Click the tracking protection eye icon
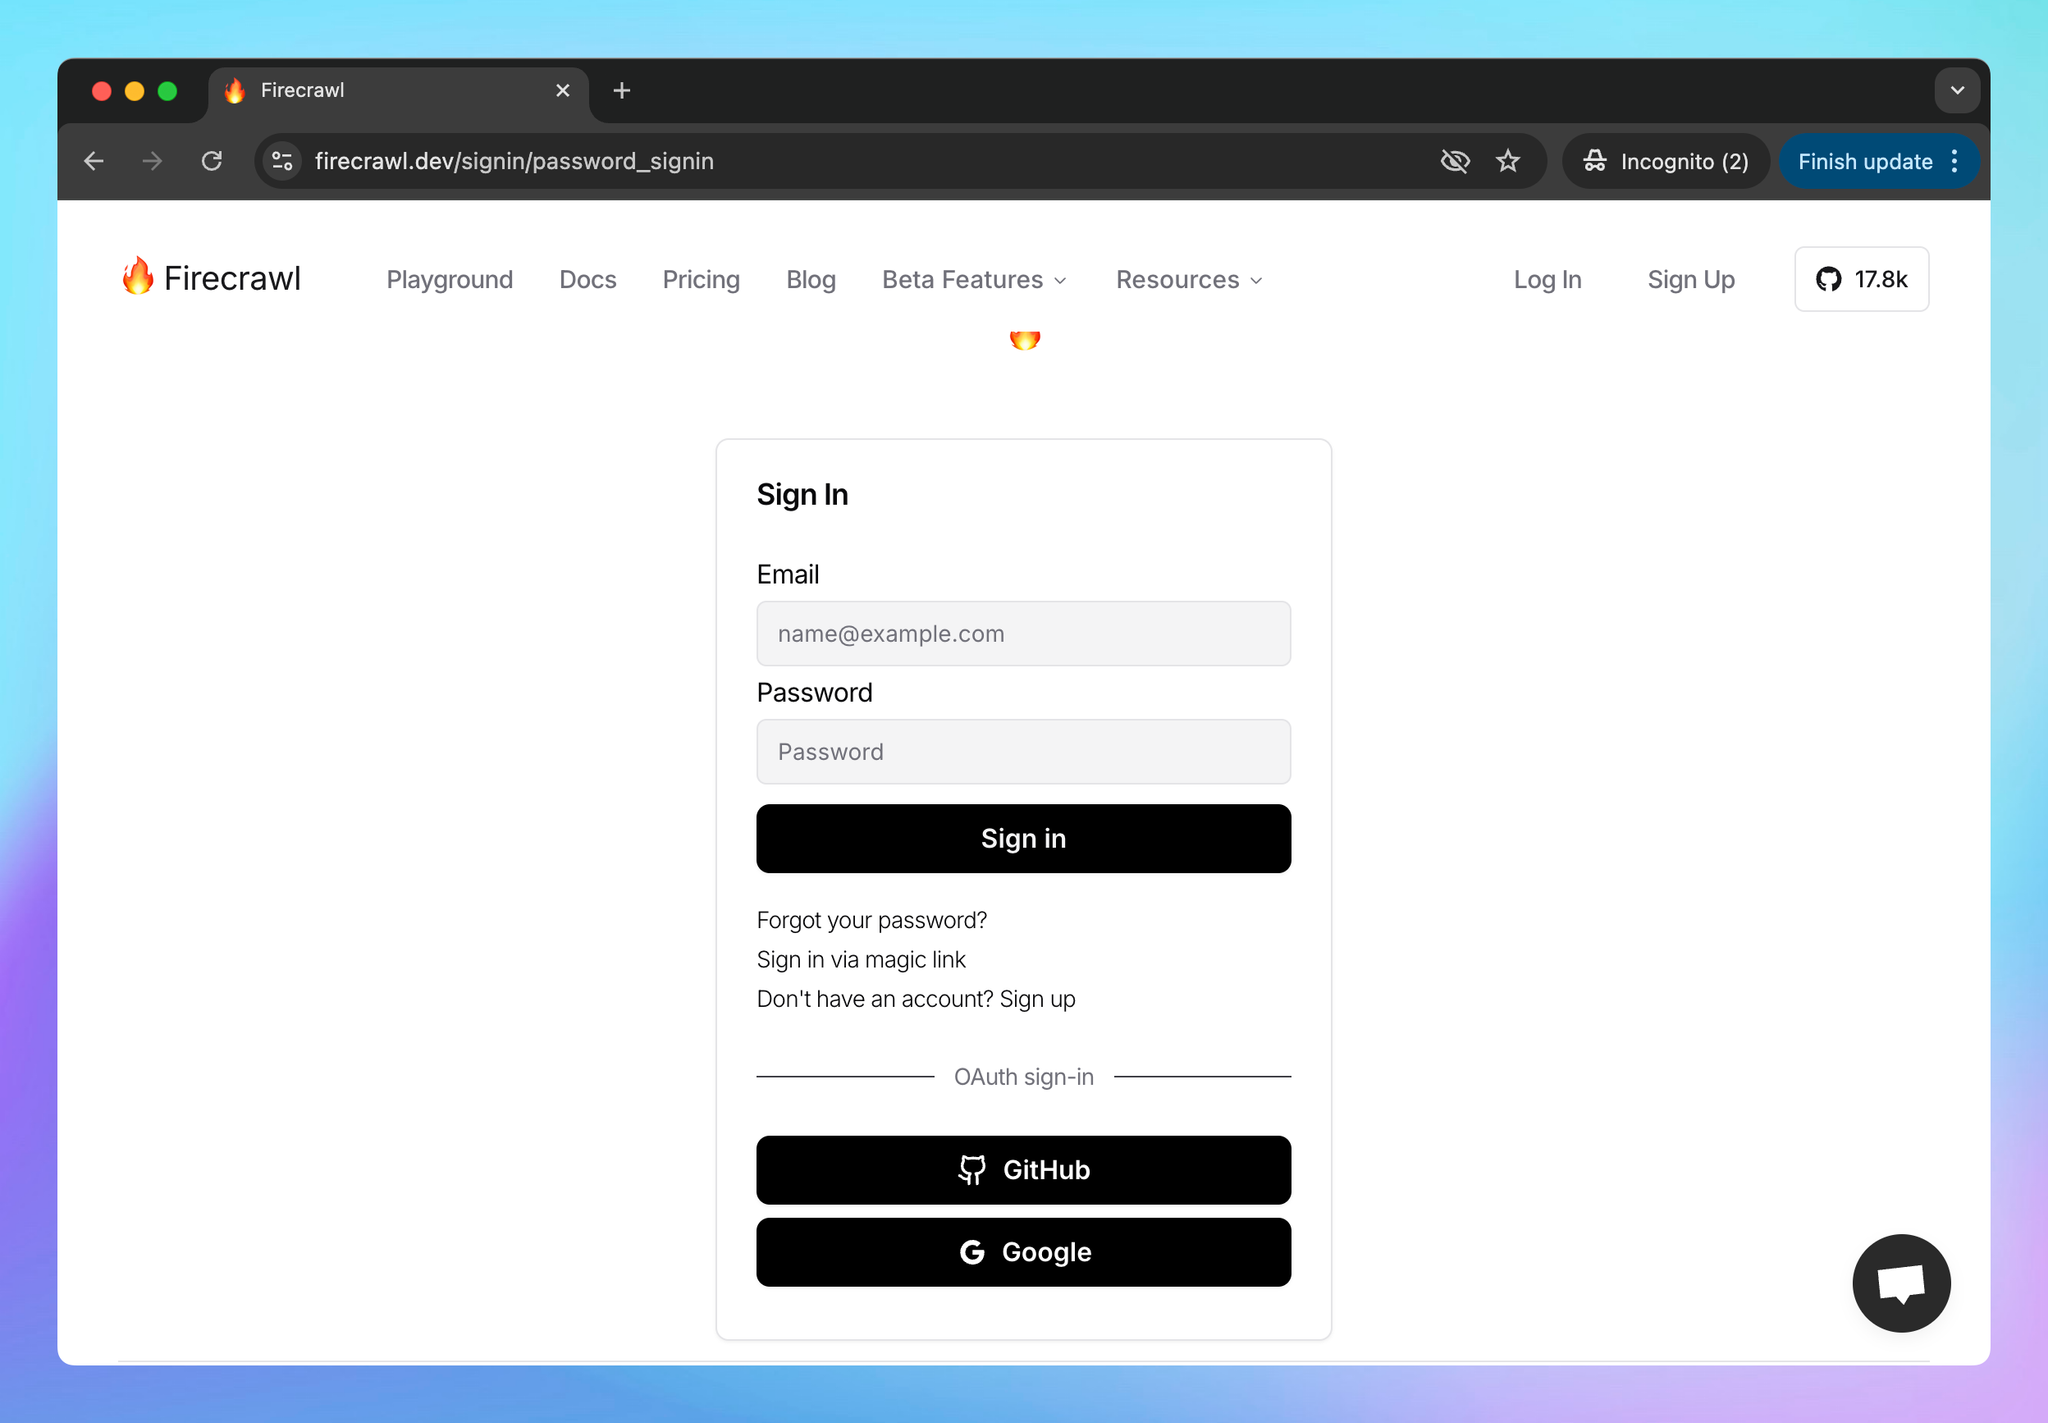2048x1423 pixels. click(x=1455, y=161)
